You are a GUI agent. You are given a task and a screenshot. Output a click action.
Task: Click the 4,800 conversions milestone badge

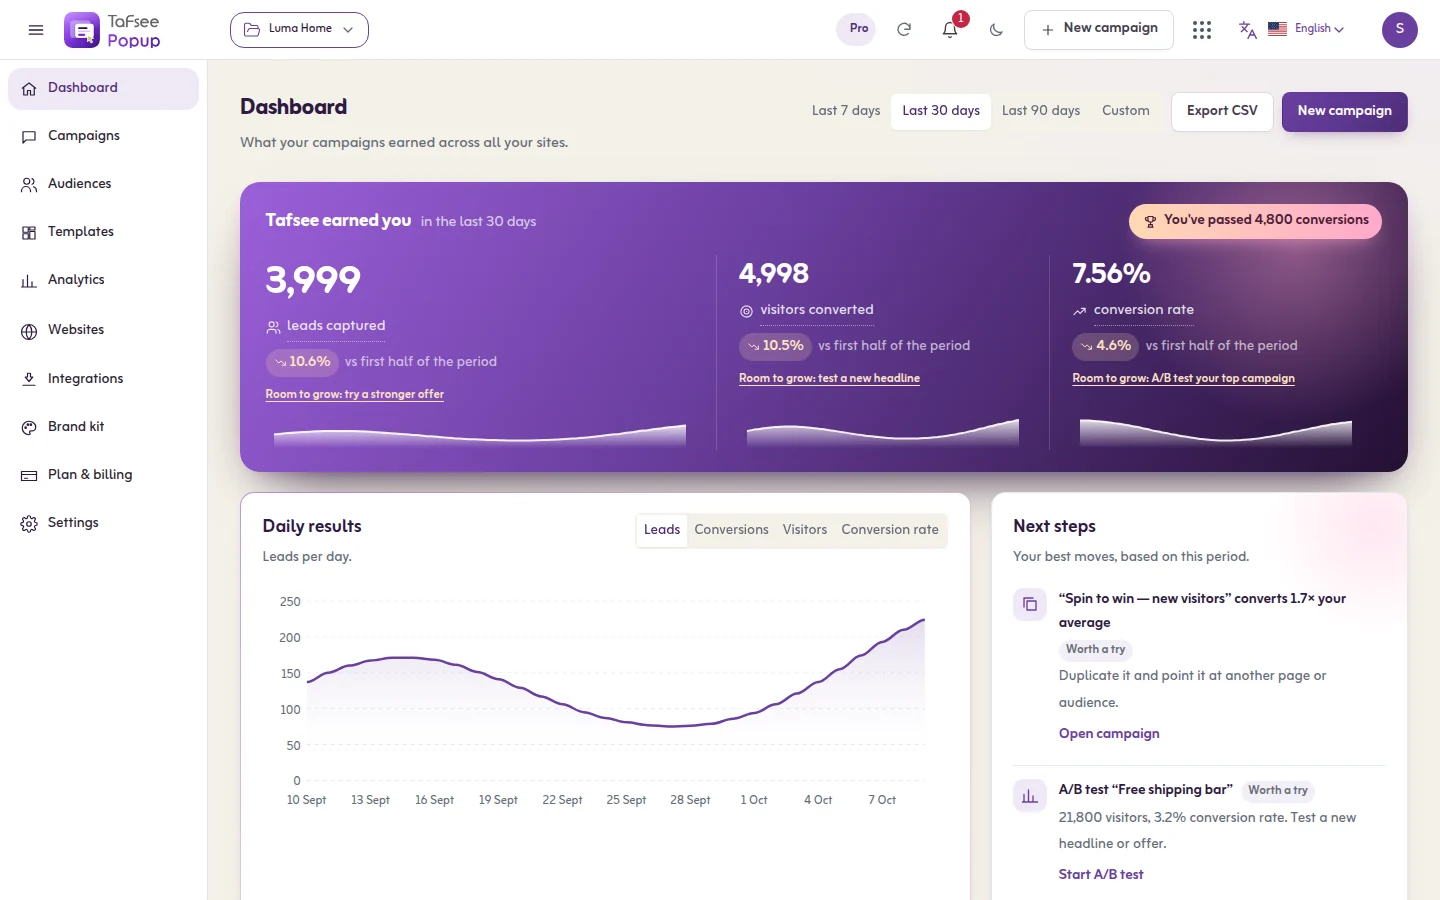tap(1255, 221)
